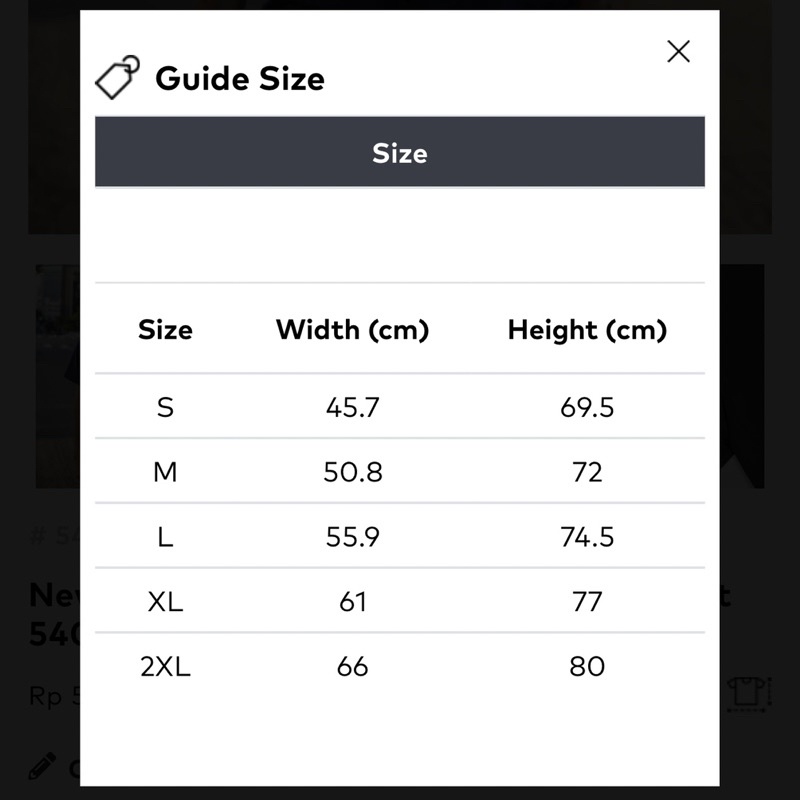
Task: Close the Guide Size popup
Action: coord(678,52)
